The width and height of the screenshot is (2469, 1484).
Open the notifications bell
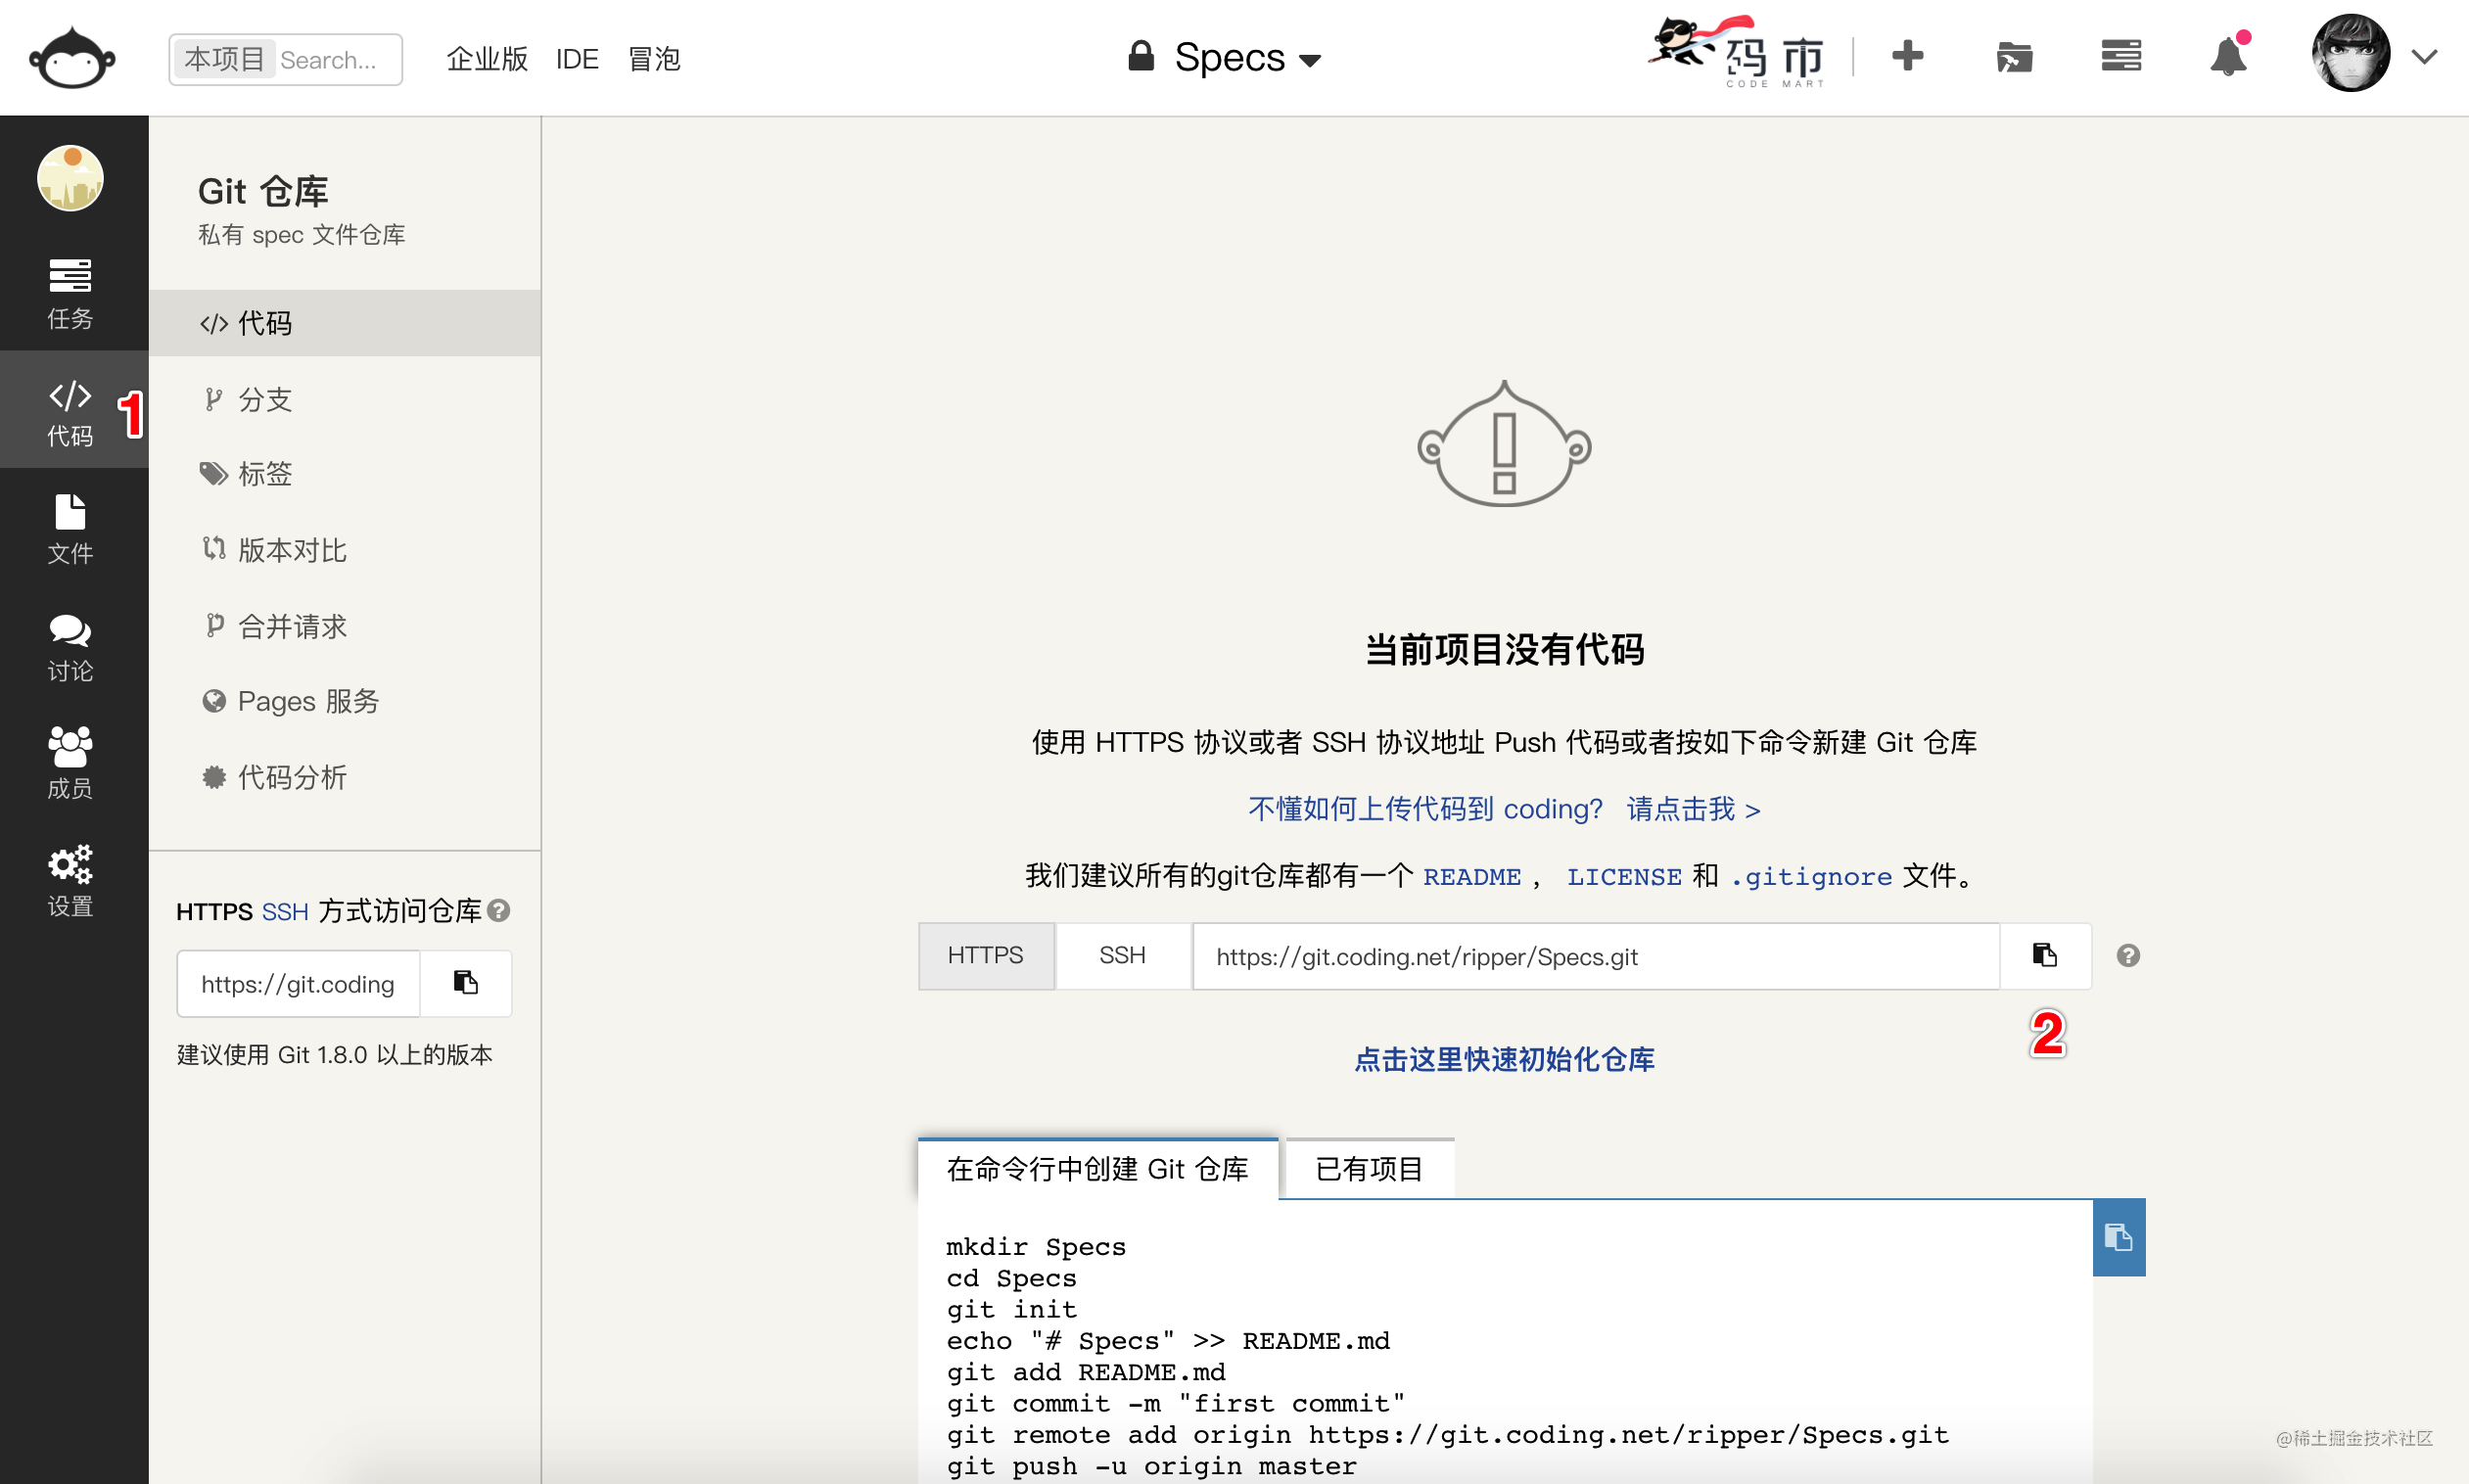[x=2228, y=56]
